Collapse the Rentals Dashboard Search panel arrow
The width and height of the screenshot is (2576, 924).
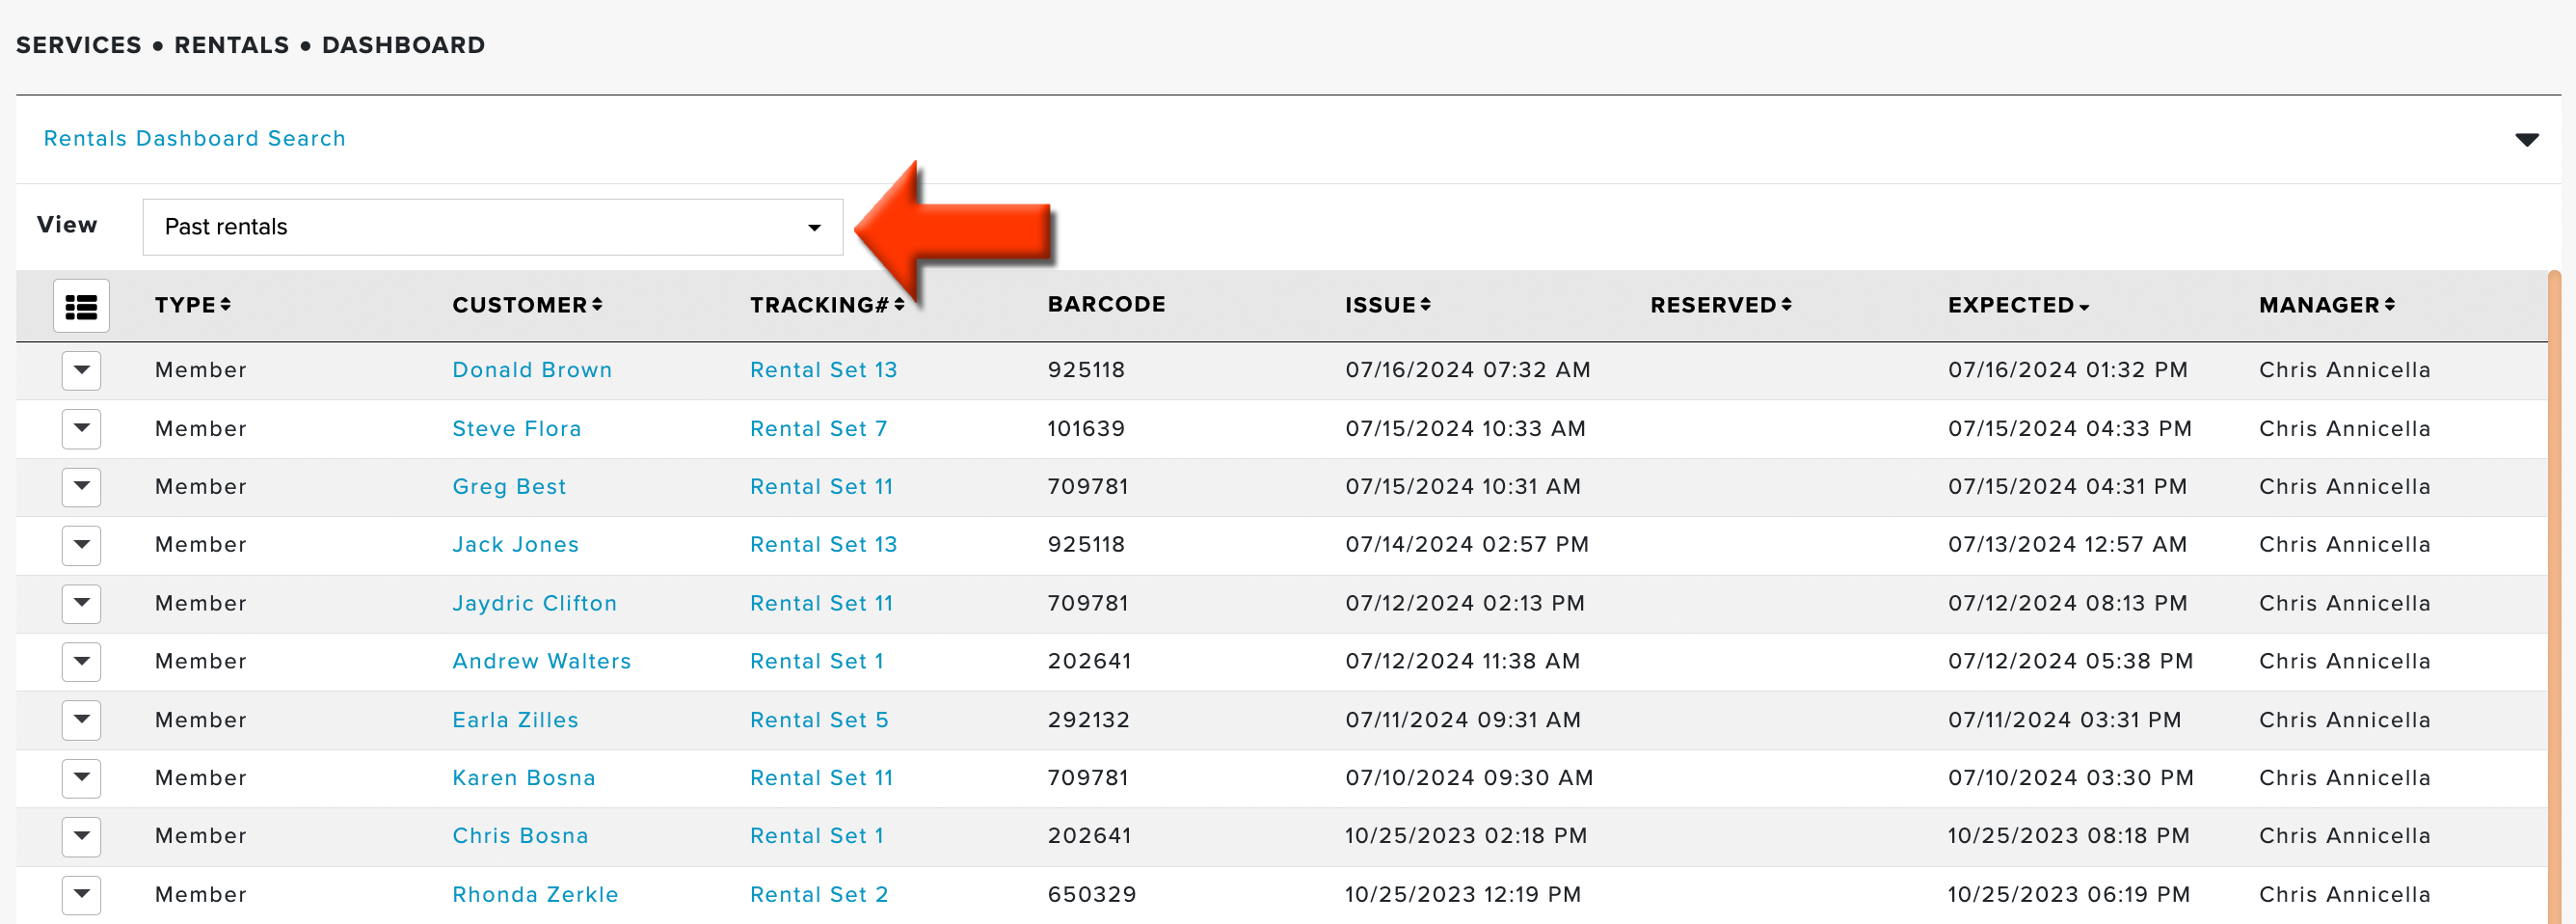(2526, 140)
